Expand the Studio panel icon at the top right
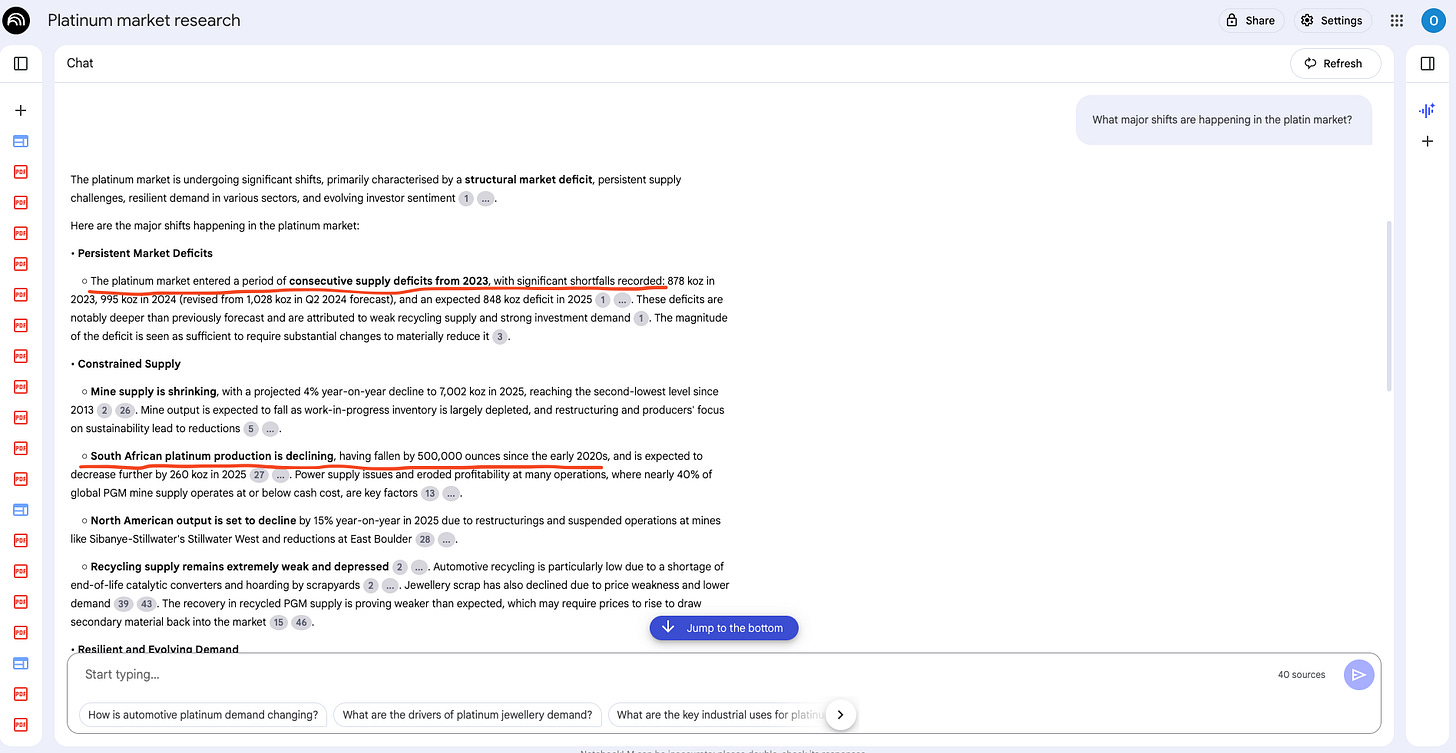 (x=1427, y=63)
